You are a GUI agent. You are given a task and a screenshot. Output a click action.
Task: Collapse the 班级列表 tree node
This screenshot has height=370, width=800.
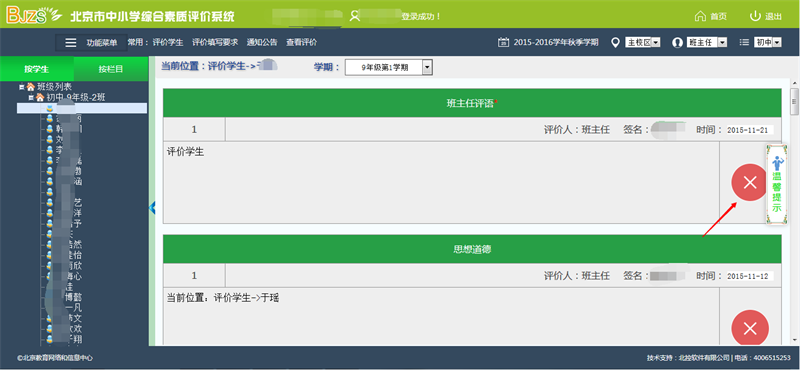[x=21, y=87]
